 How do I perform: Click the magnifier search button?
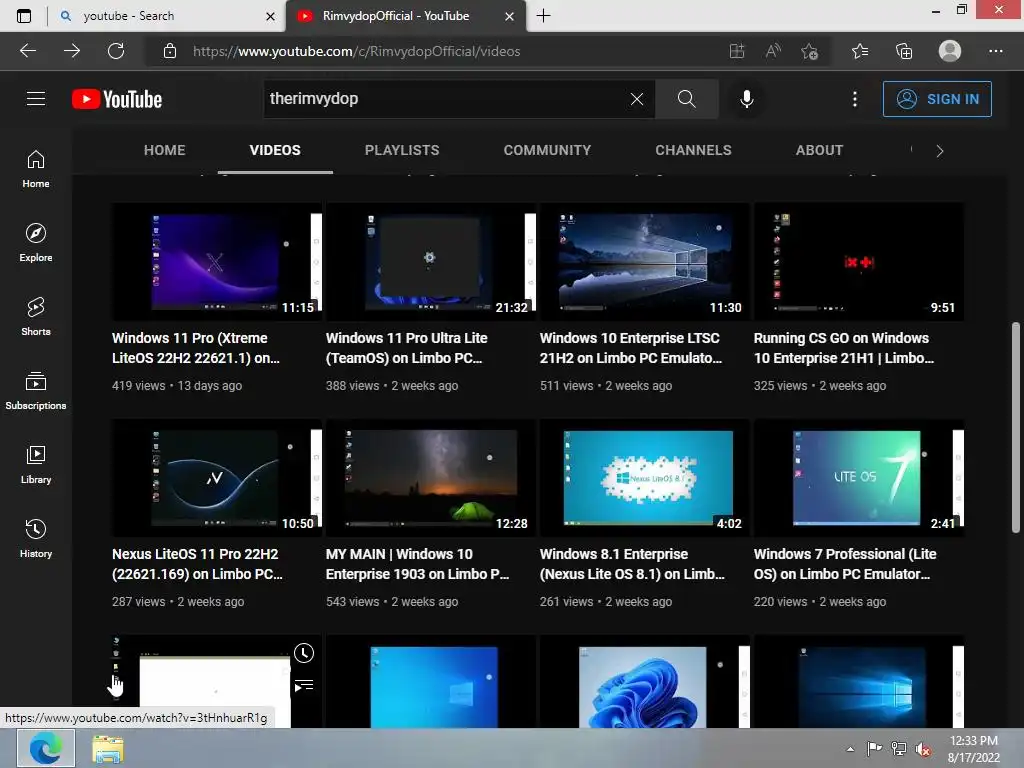point(686,99)
